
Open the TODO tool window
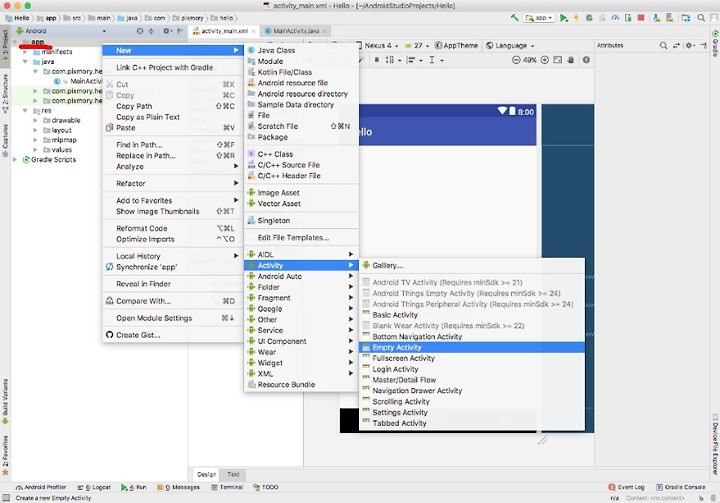266,487
